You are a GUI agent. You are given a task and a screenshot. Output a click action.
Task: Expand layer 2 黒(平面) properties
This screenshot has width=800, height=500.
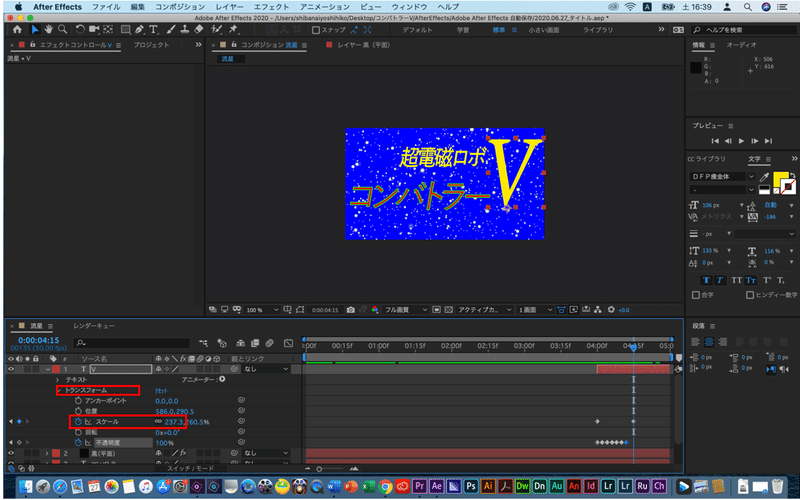click(47, 453)
